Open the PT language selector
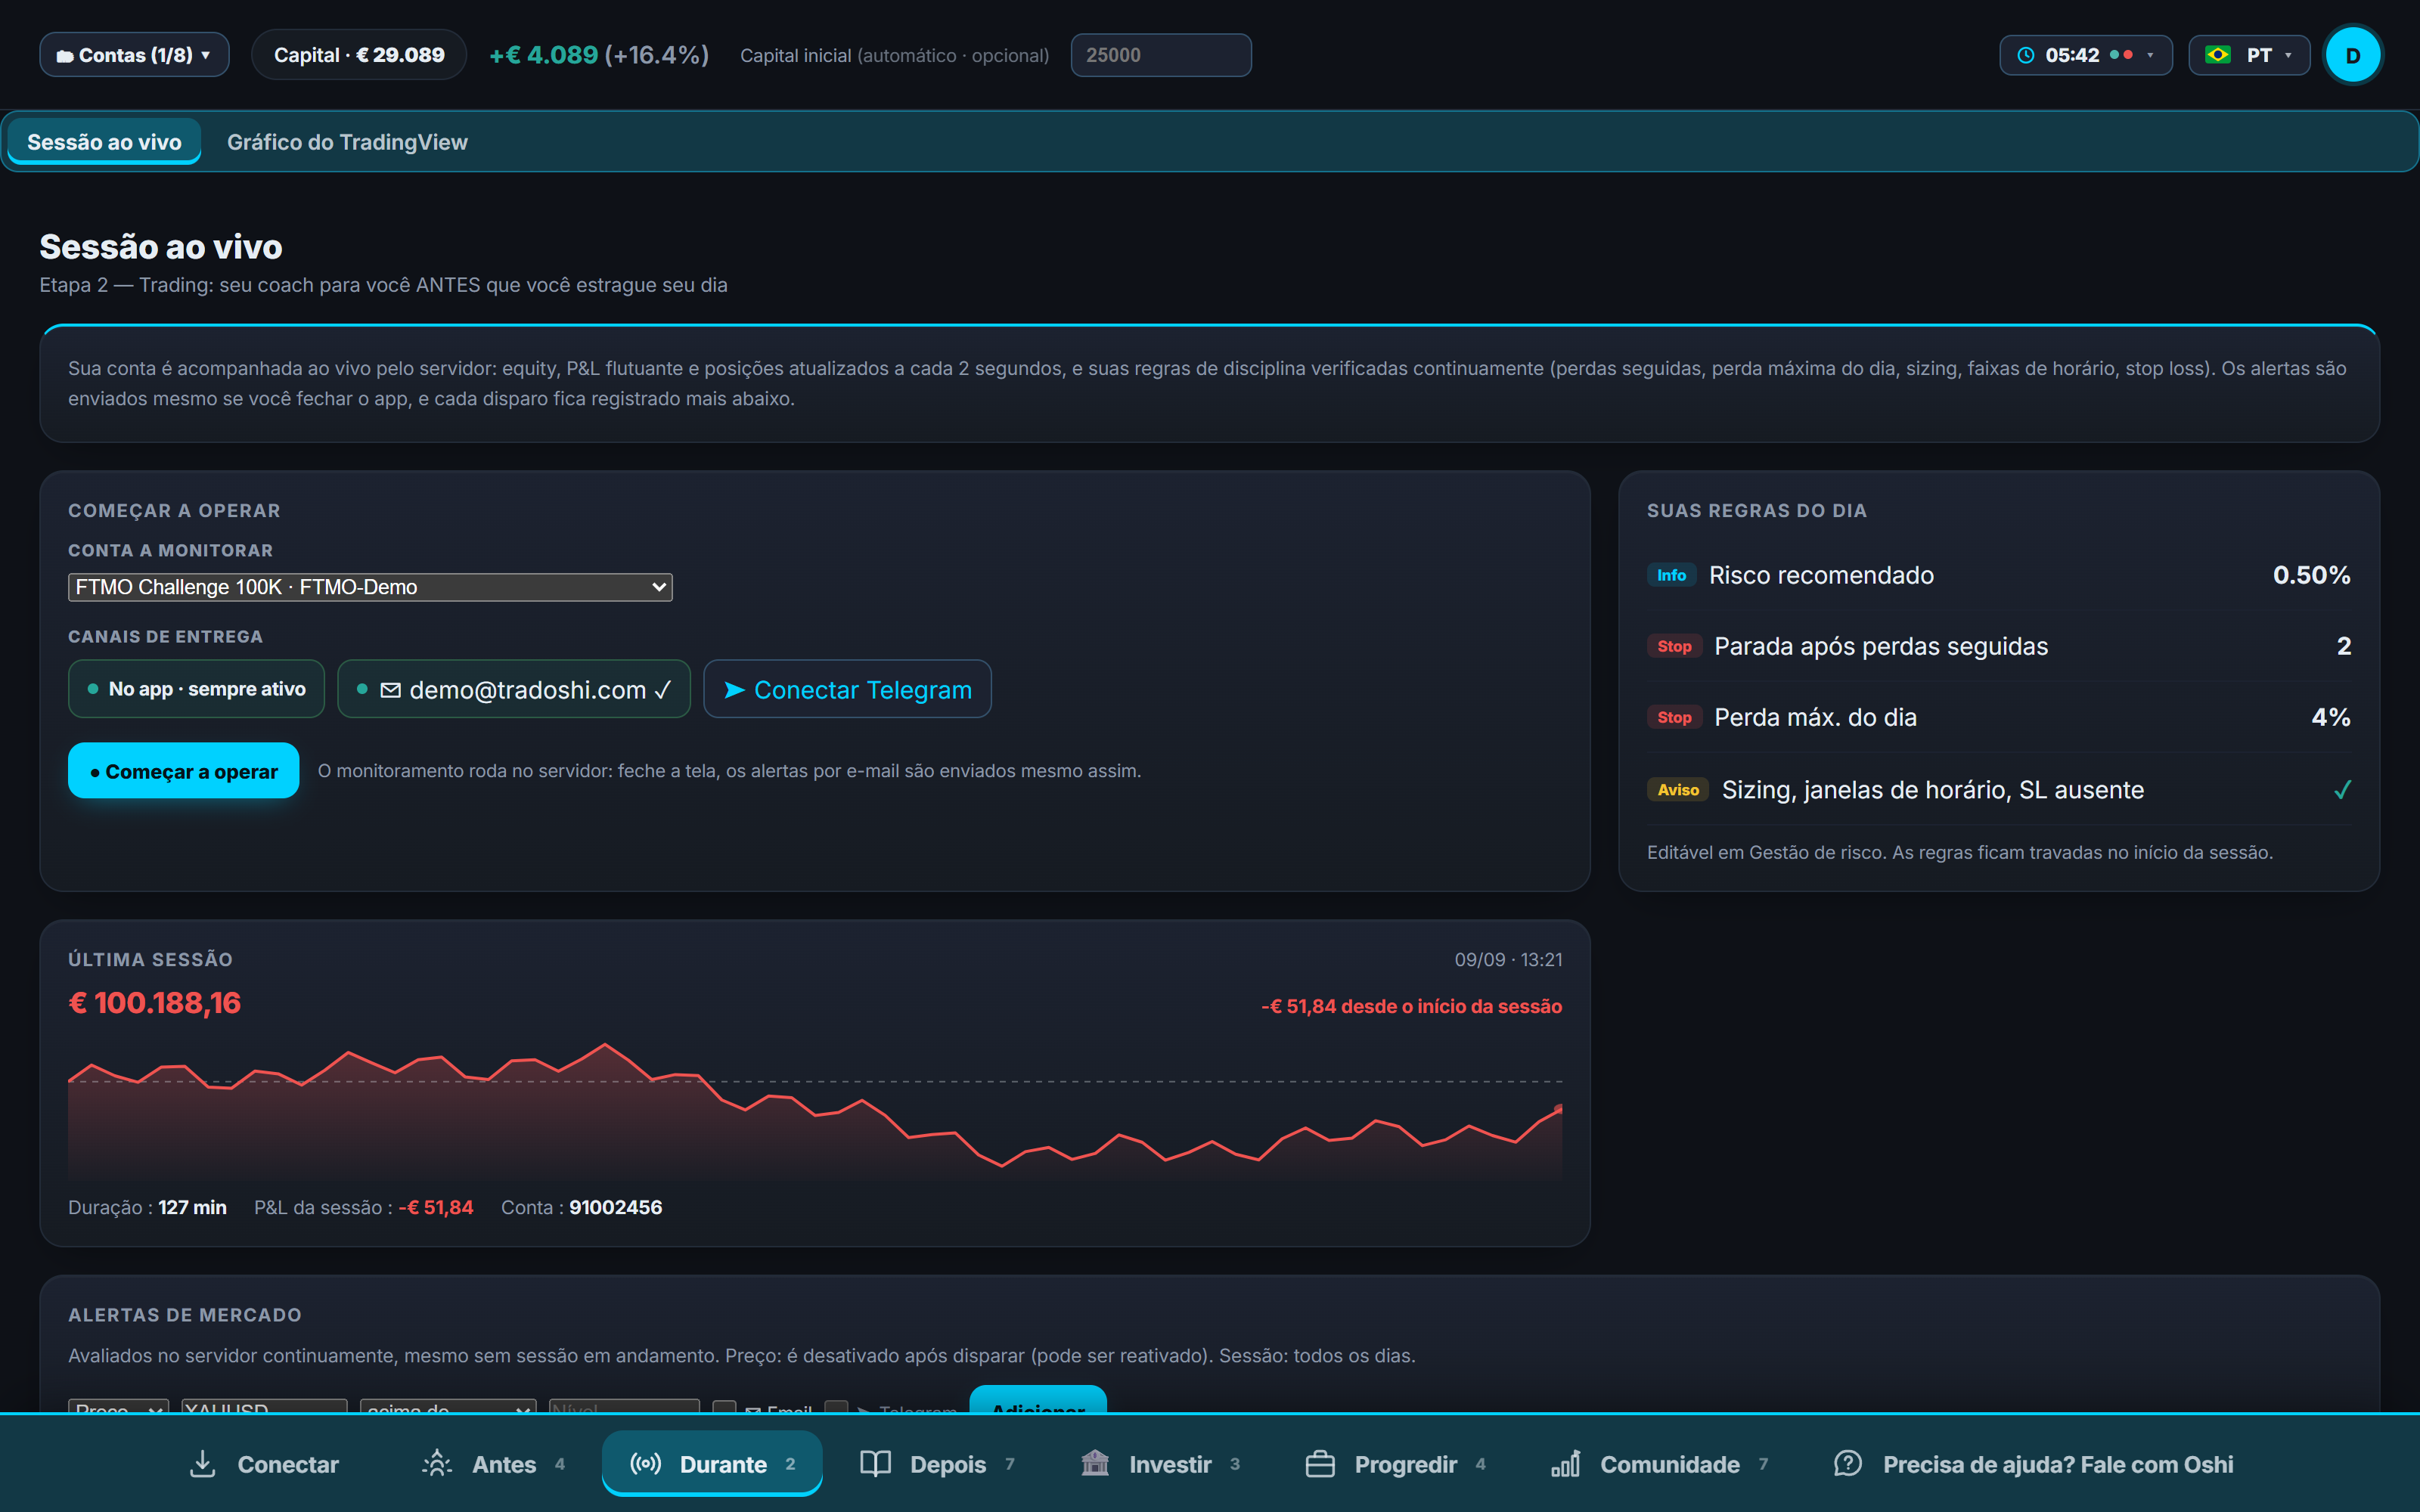Viewport: 2420px width, 1512px height. click(2248, 55)
